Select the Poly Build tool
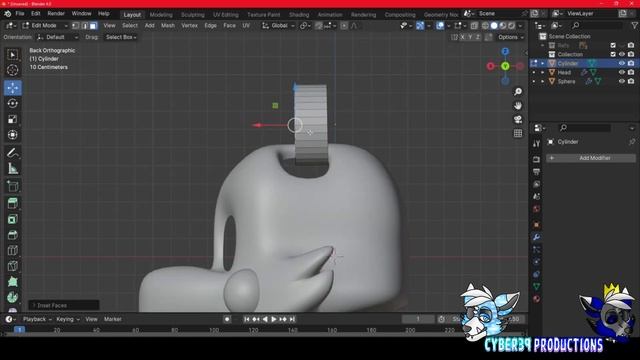Image resolution: width=640 pixels, height=360 pixels. click(x=13, y=282)
